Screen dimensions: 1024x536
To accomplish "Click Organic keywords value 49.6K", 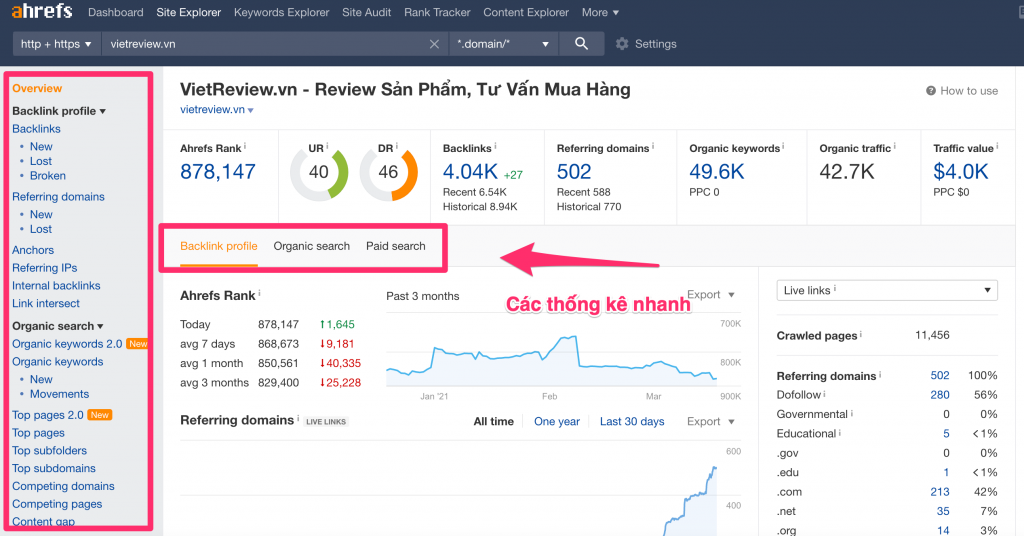I will [x=716, y=172].
